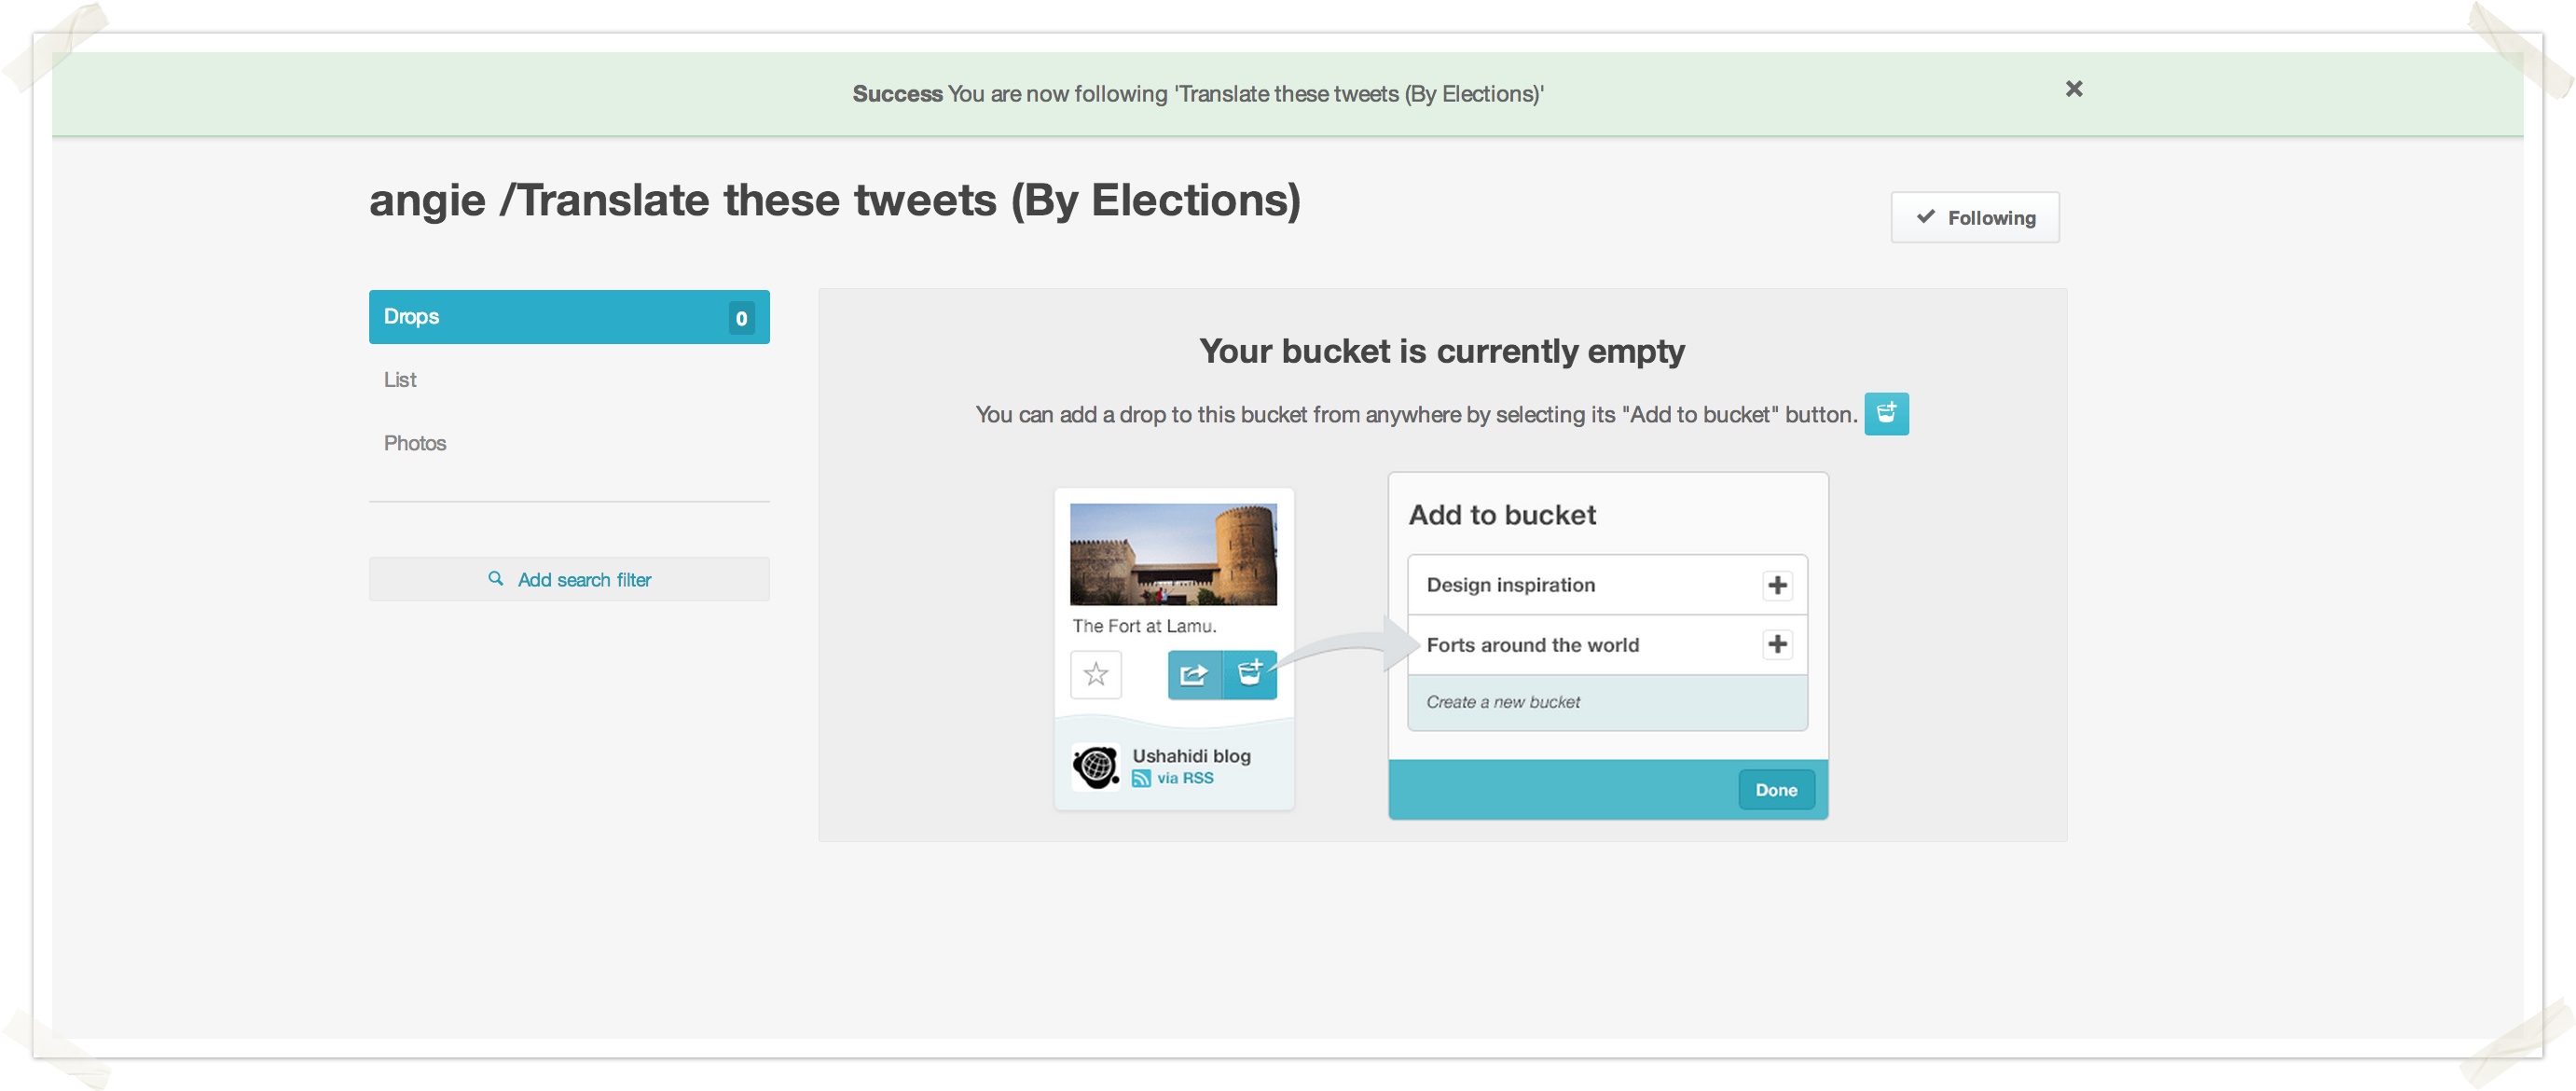The width and height of the screenshot is (2576, 1091).
Task: Open the Ushahidi blog source link
Action: click(x=1190, y=756)
